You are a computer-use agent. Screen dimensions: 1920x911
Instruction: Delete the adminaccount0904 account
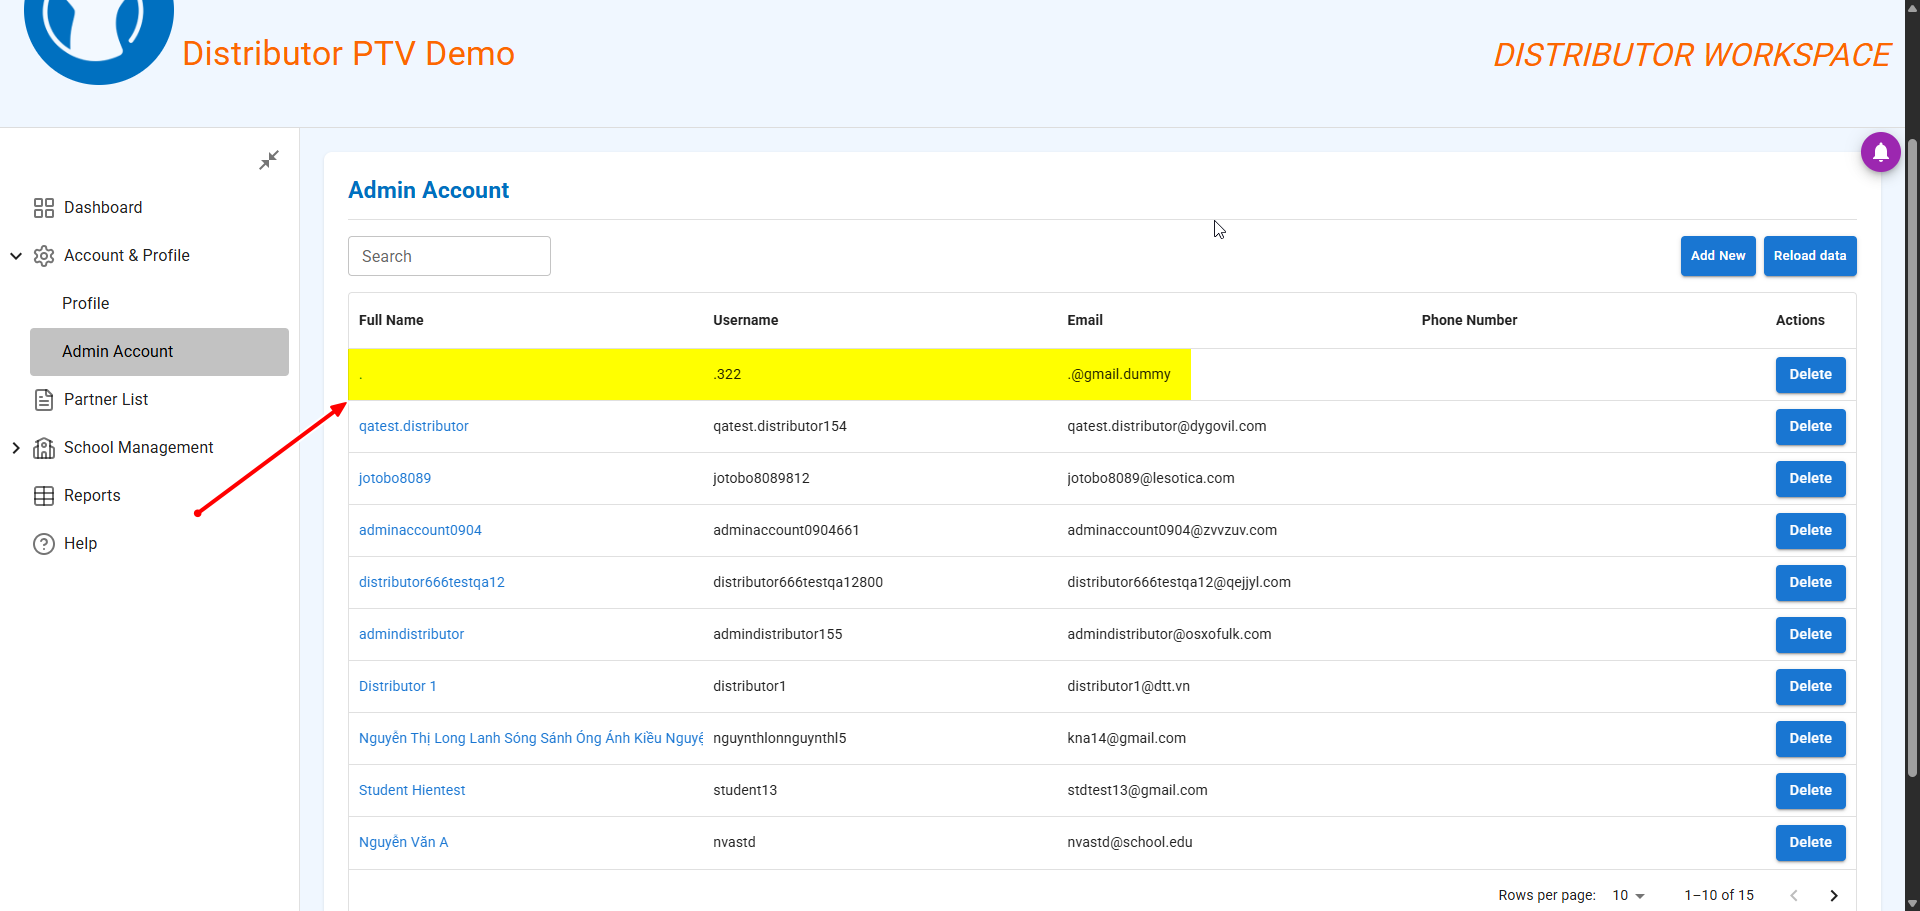1810,531
